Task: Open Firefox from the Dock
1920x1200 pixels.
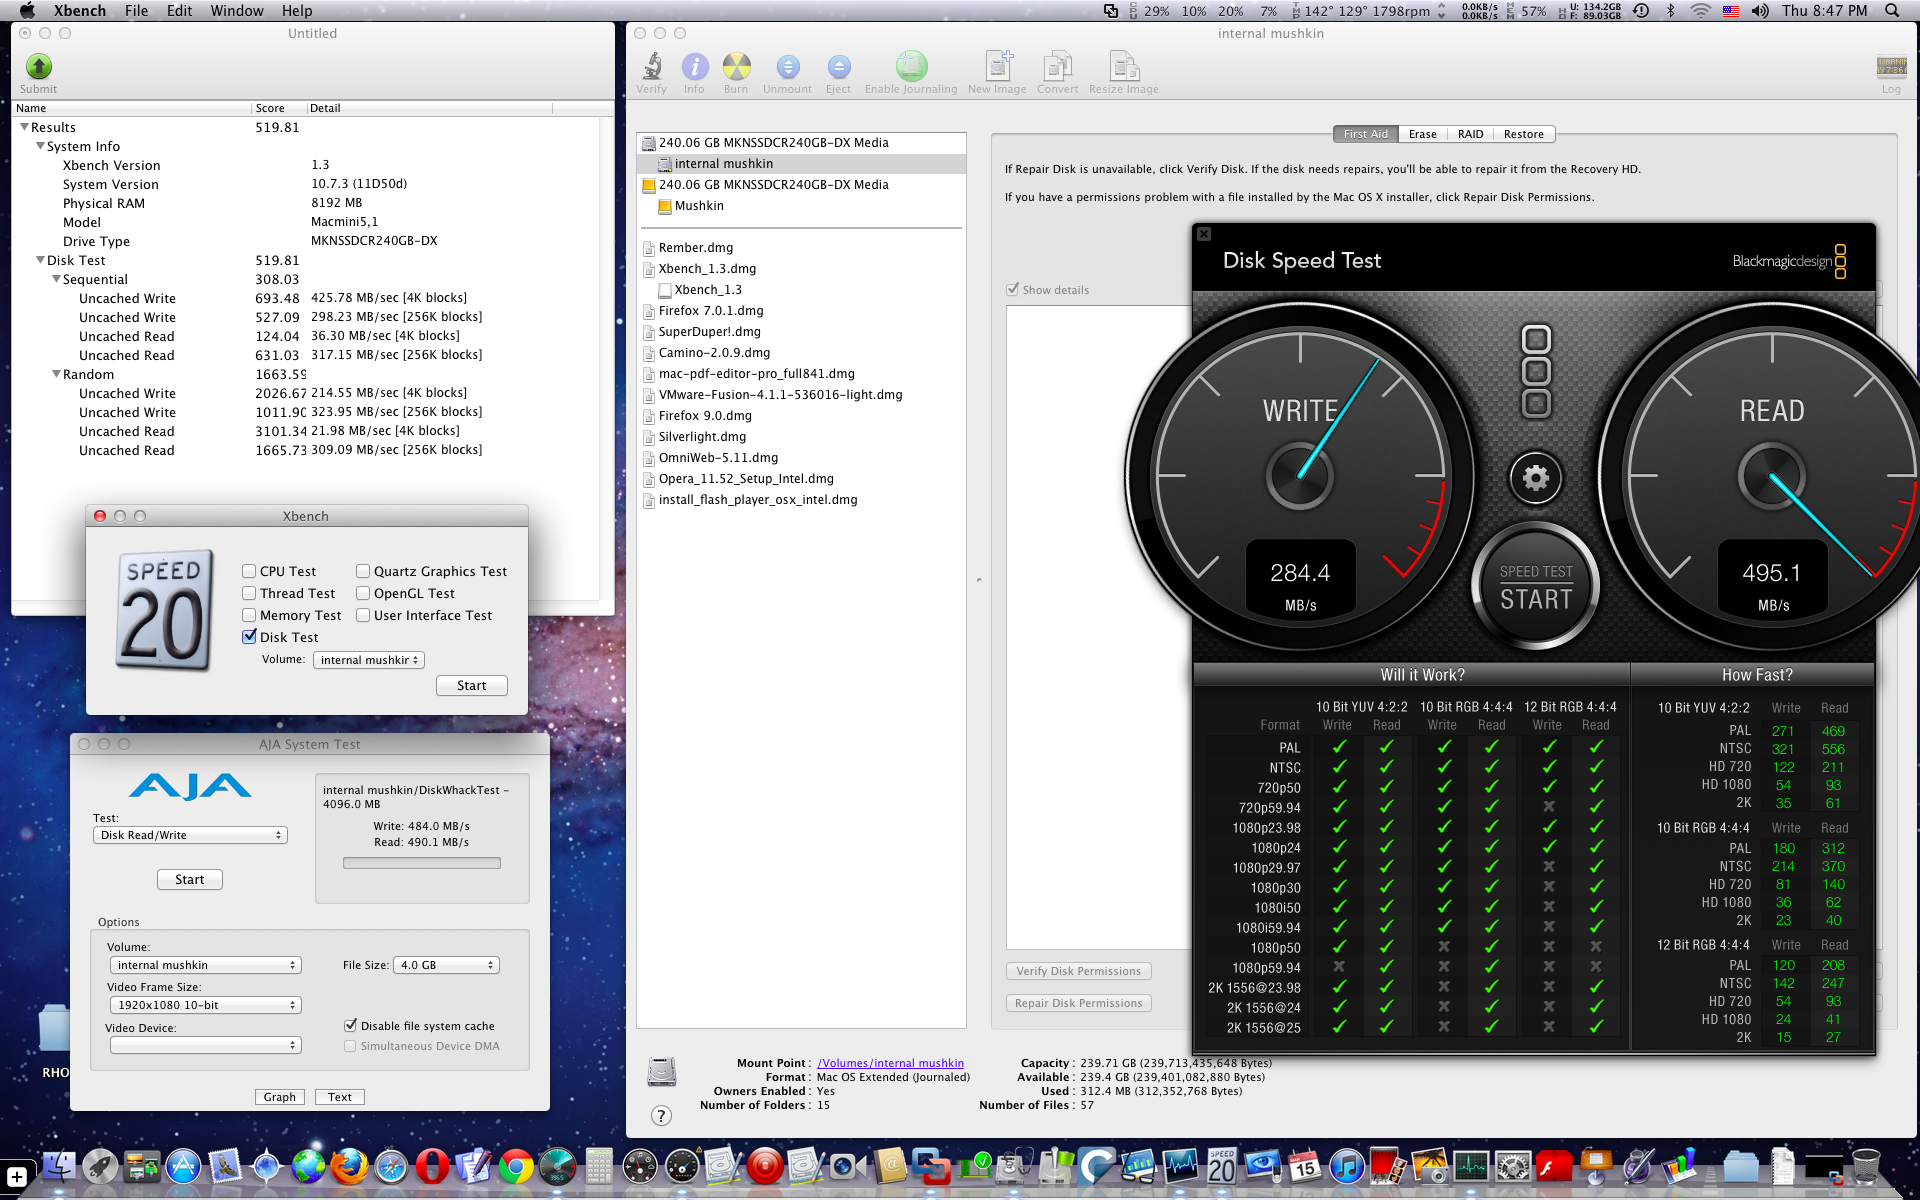Action: 349,1166
